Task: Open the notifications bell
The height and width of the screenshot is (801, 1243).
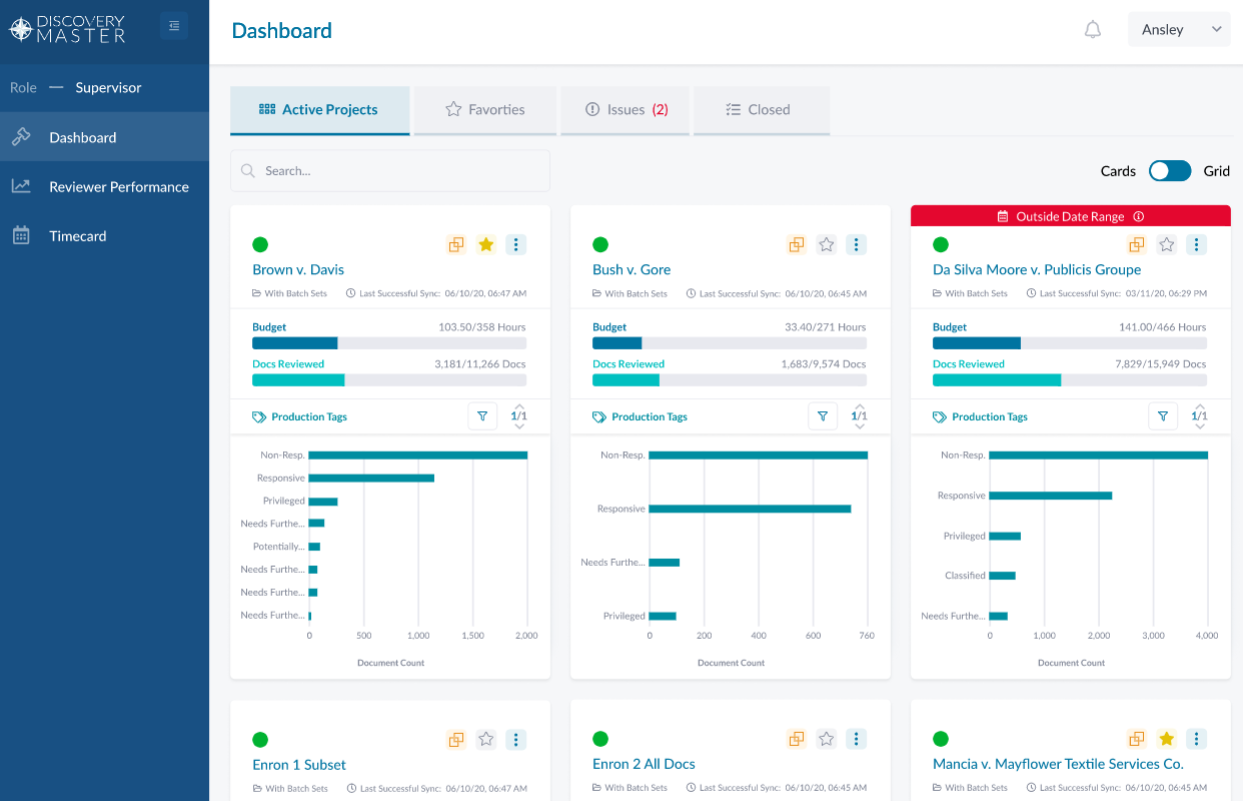Action: pos(1093,30)
